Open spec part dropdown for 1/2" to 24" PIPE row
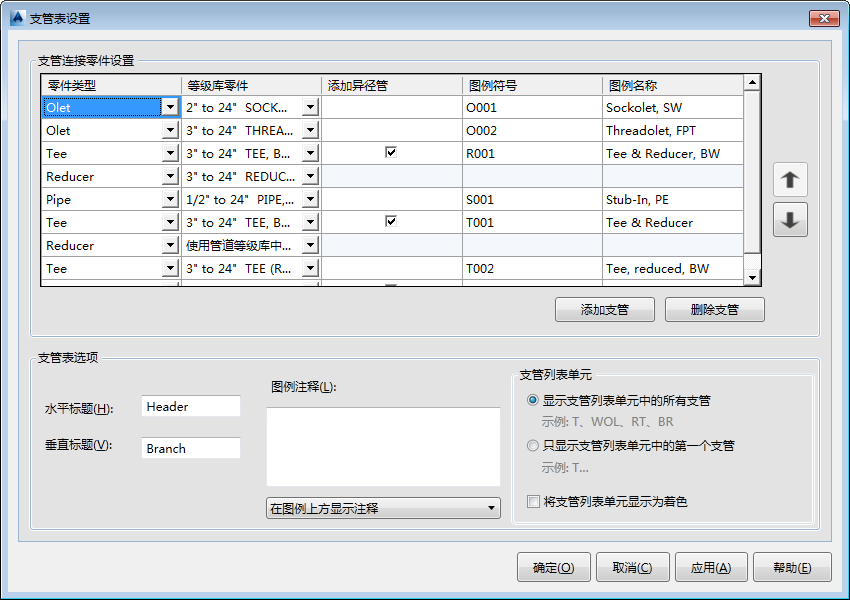 click(x=310, y=199)
